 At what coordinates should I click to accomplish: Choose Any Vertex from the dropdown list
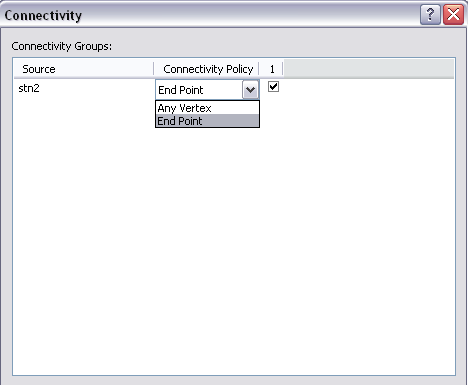tap(207, 108)
